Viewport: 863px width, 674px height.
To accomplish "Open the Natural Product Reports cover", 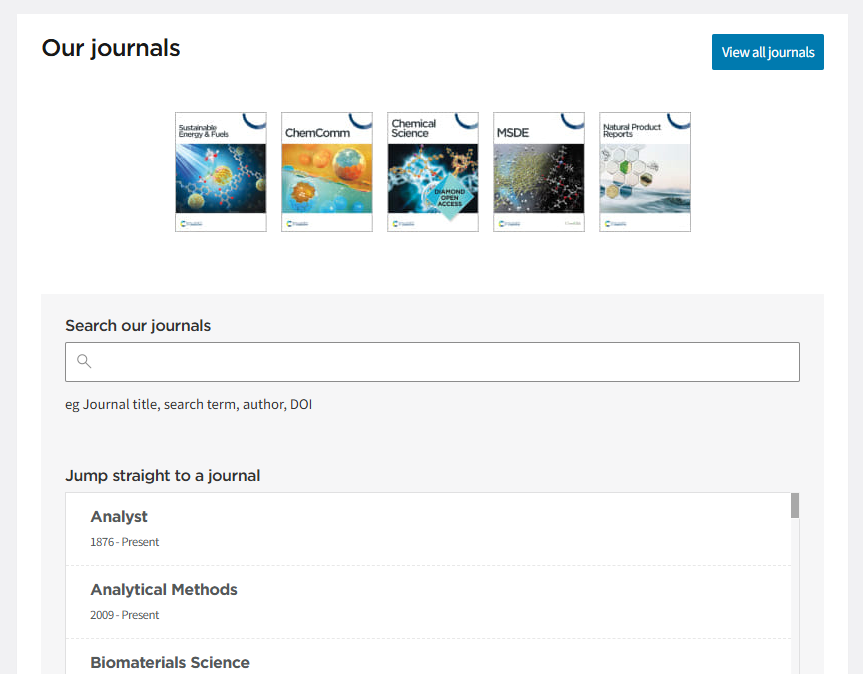I will click(x=645, y=172).
